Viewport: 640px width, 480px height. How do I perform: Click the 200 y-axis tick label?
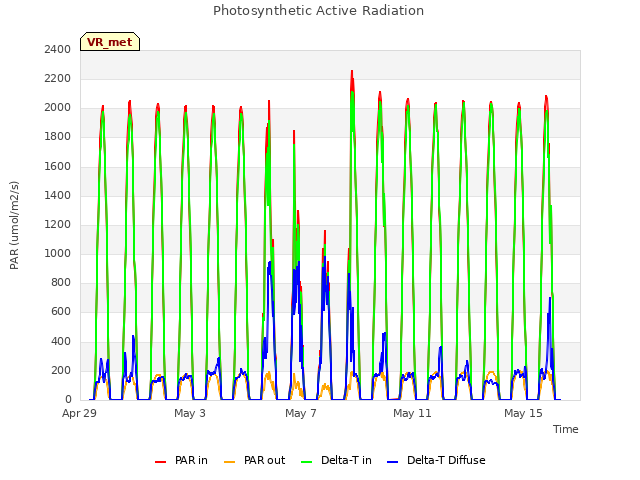(61, 371)
